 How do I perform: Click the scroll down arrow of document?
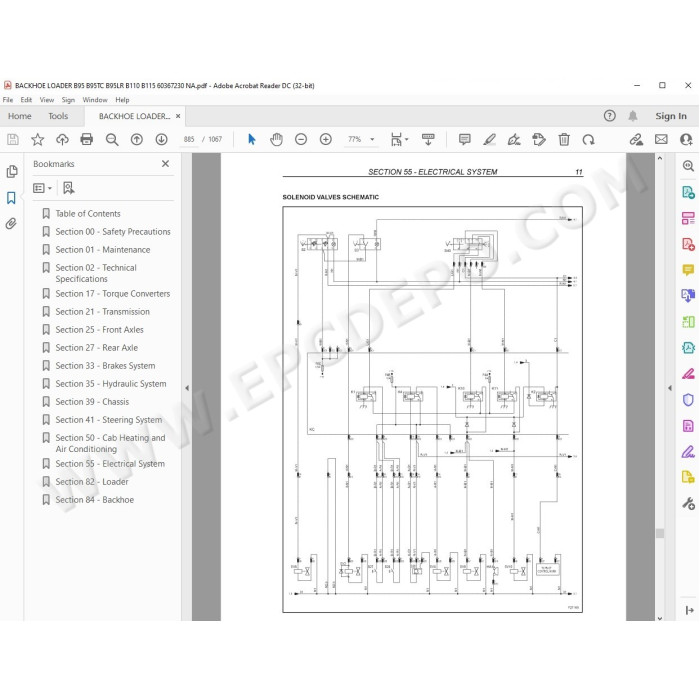pyautogui.click(x=660, y=618)
